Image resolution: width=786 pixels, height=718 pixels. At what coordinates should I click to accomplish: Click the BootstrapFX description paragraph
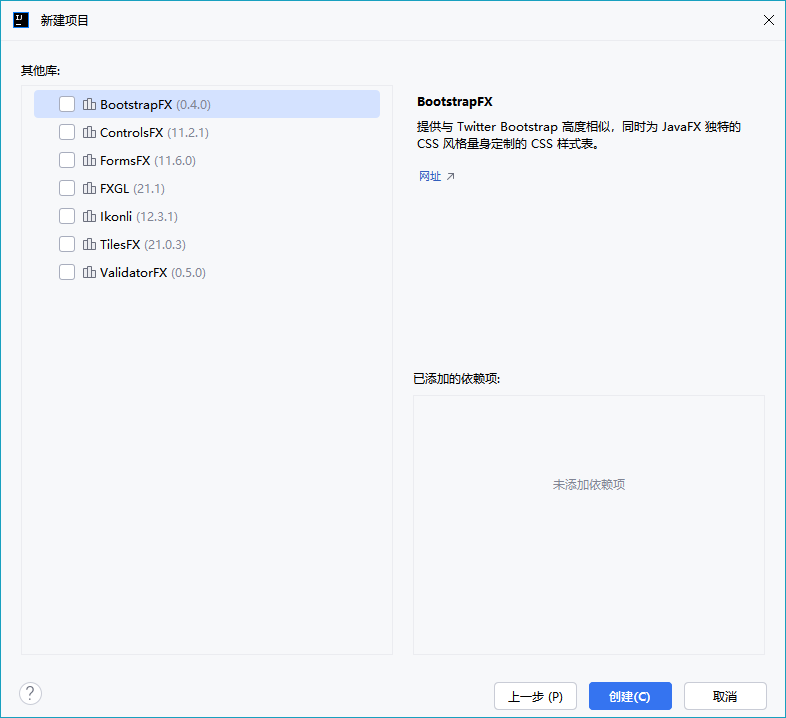point(579,135)
